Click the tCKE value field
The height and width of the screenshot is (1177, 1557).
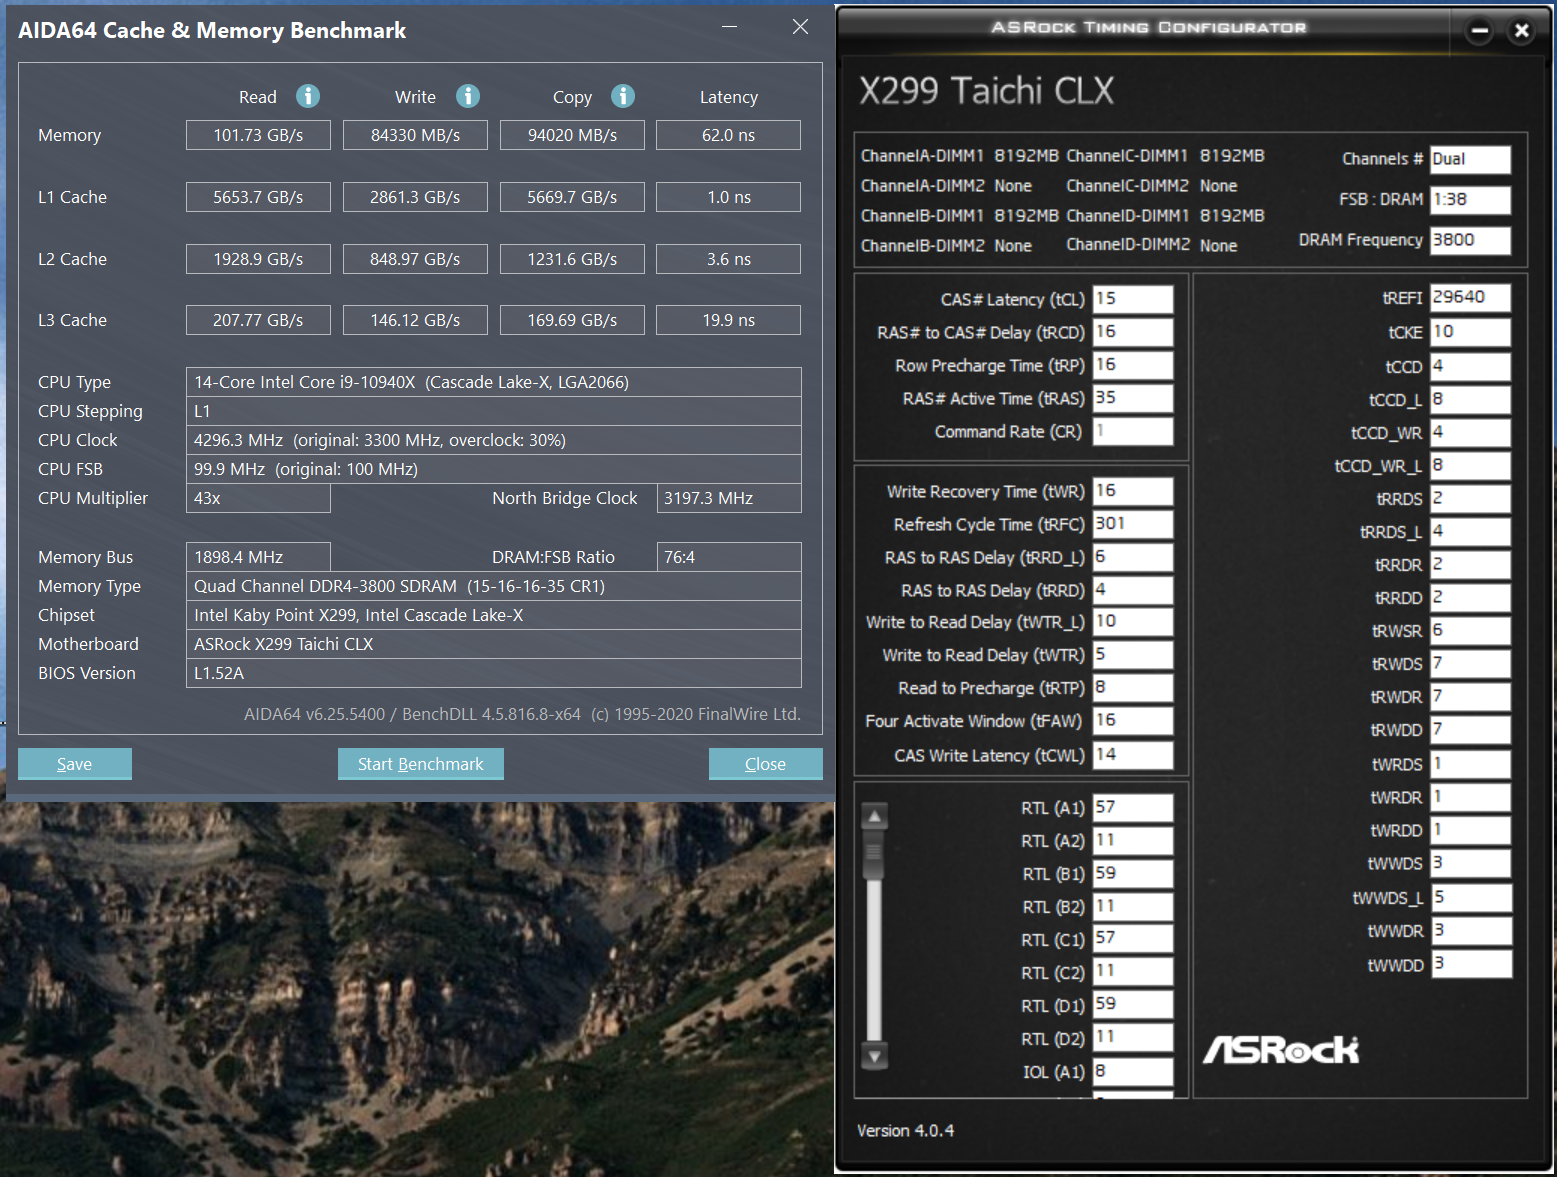tap(1470, 332)
